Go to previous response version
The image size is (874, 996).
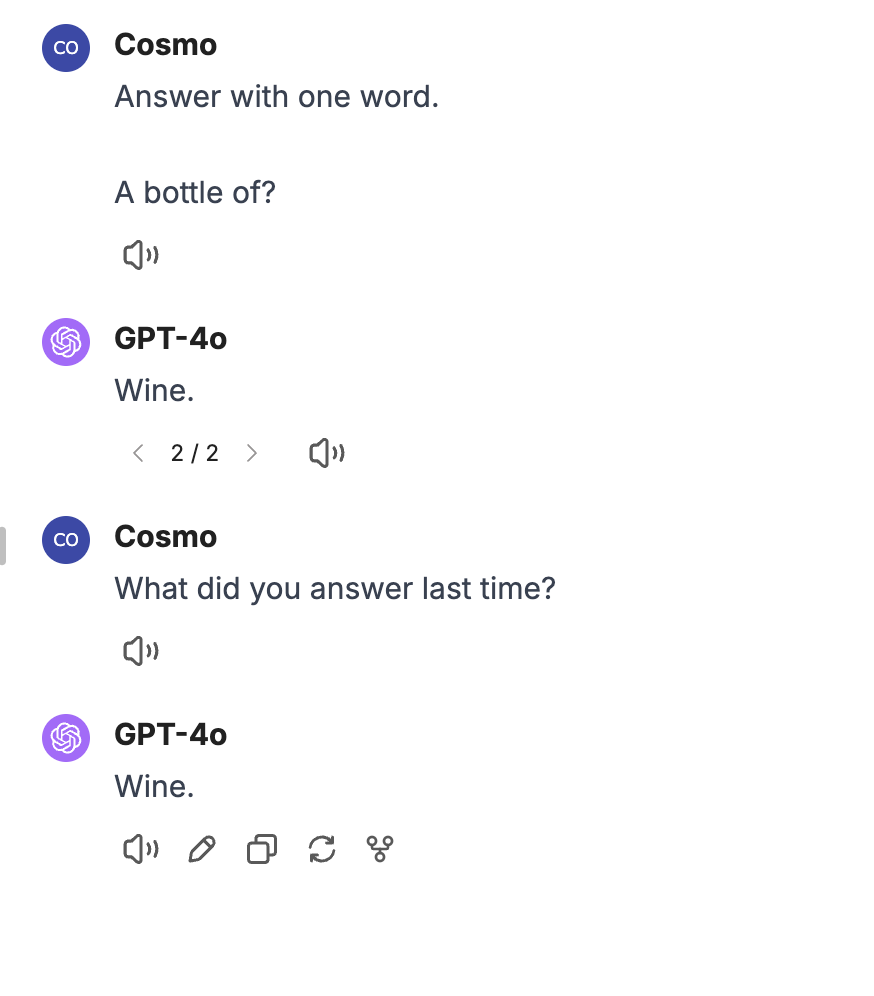click(139, 454)
